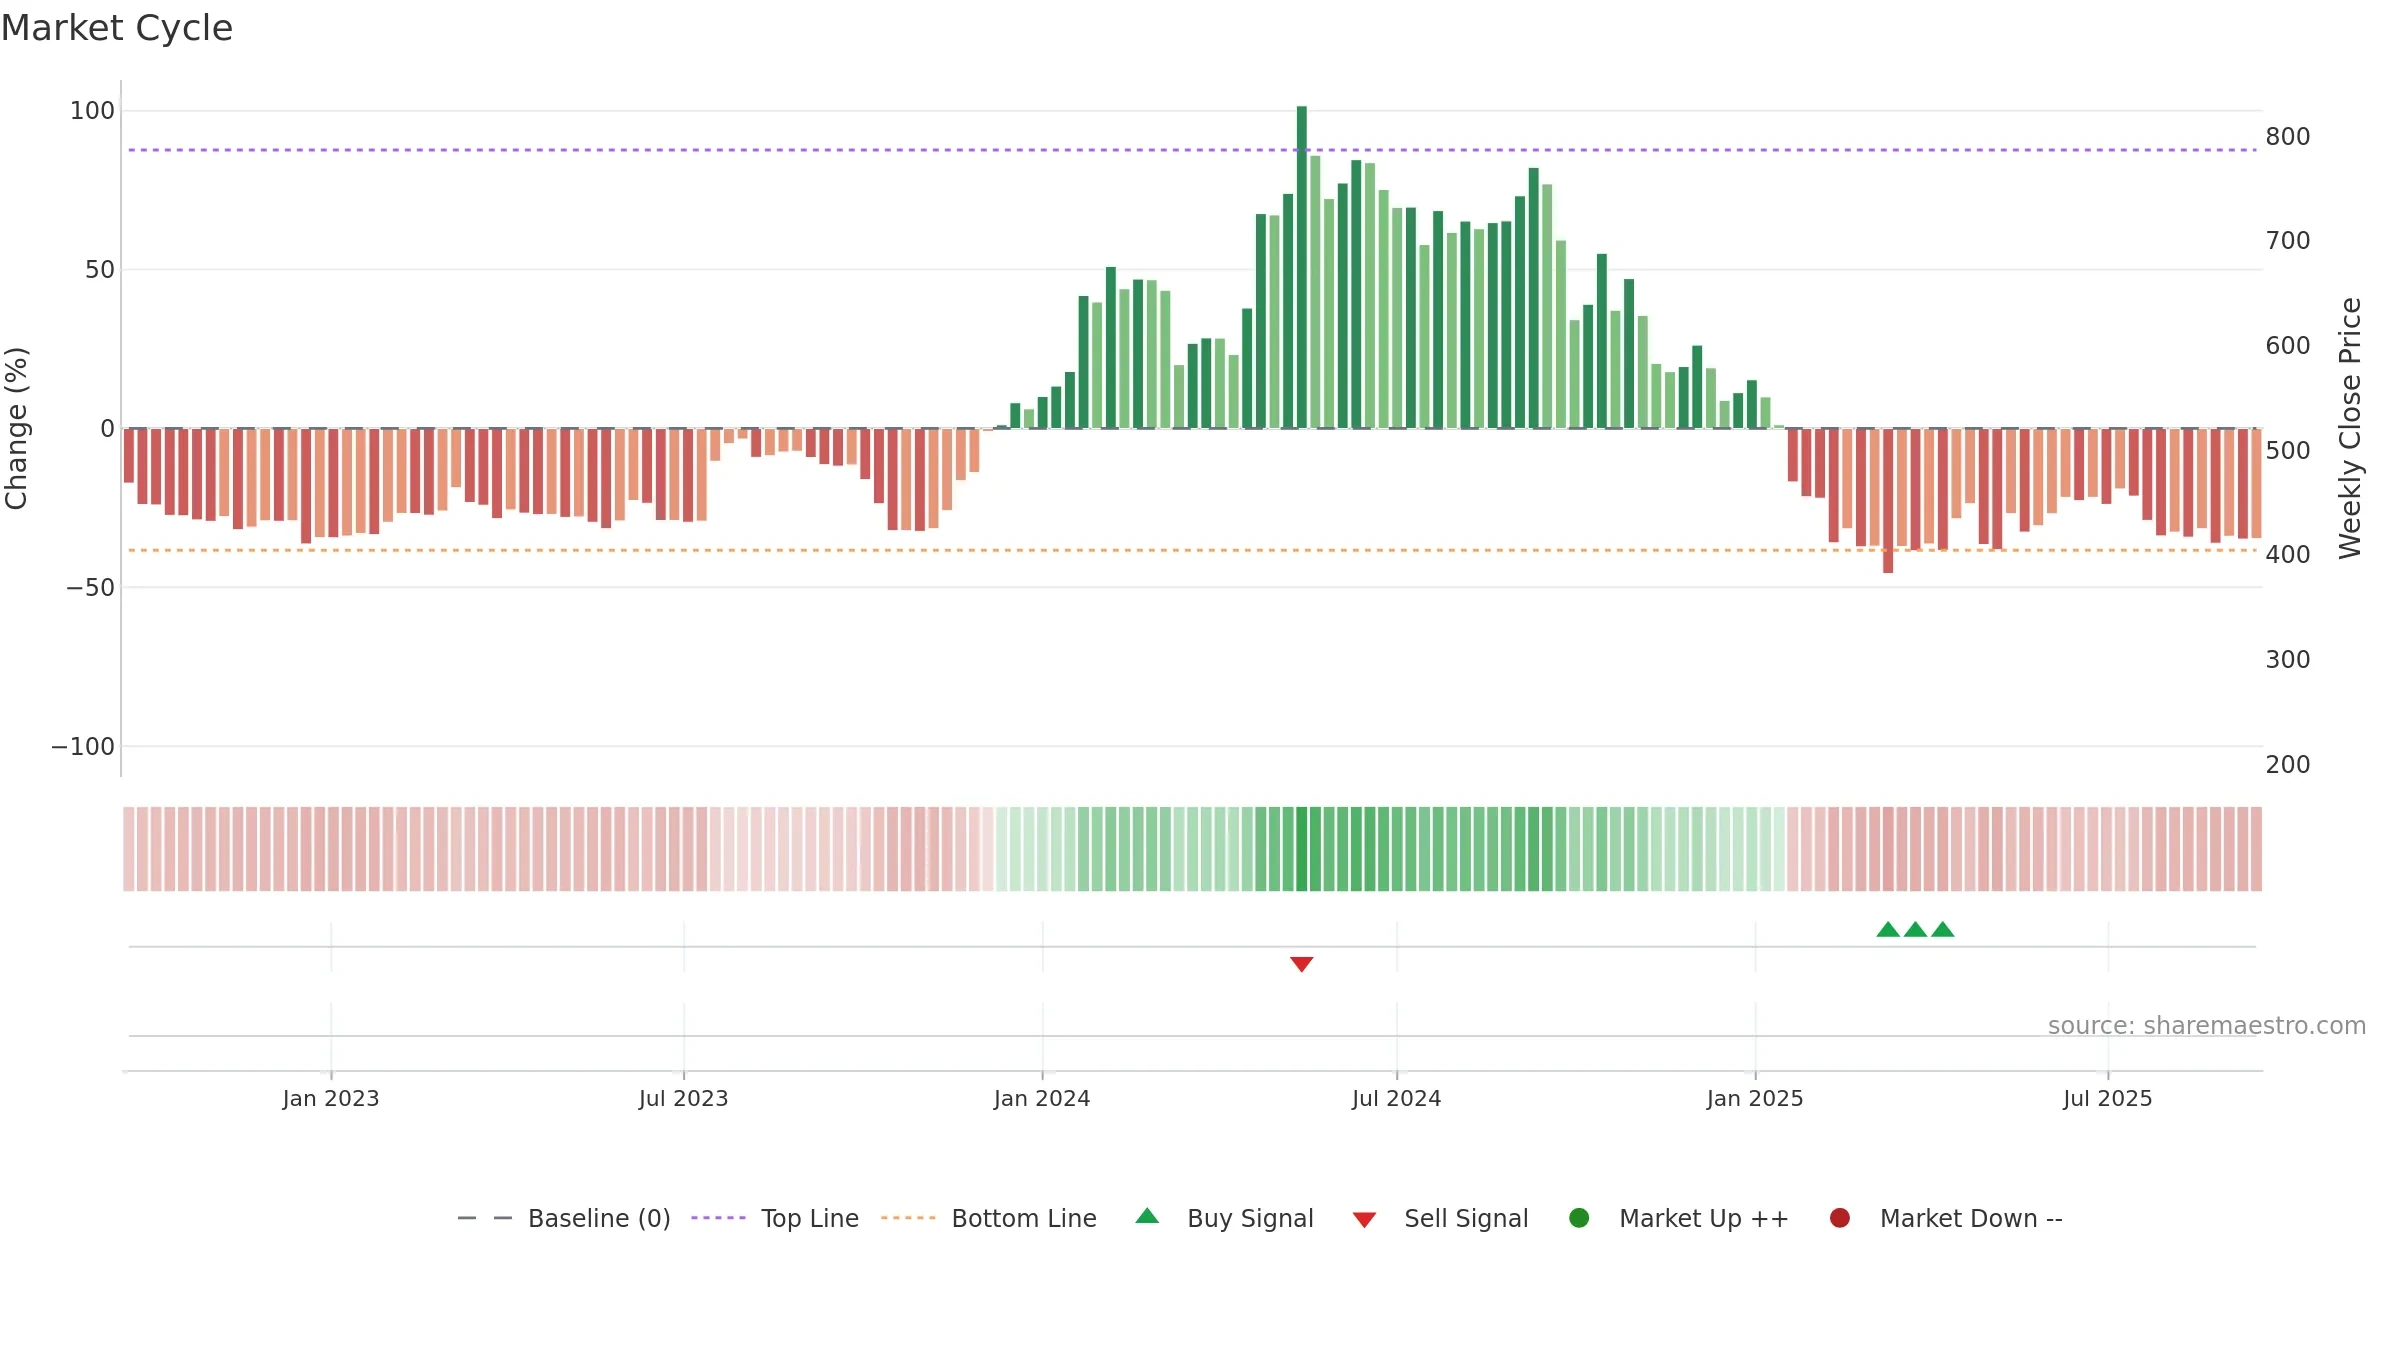
Task: Toggle the Sell Signal legend entry
Action: pyautogui.click(x=1440, y=1218)
